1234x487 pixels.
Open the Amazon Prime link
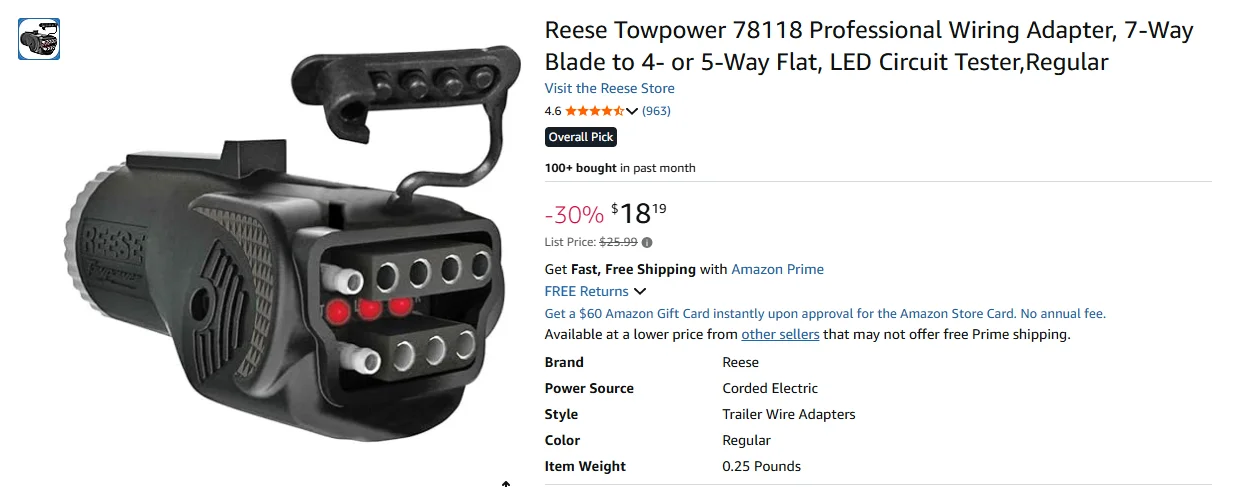coord(777,269)
